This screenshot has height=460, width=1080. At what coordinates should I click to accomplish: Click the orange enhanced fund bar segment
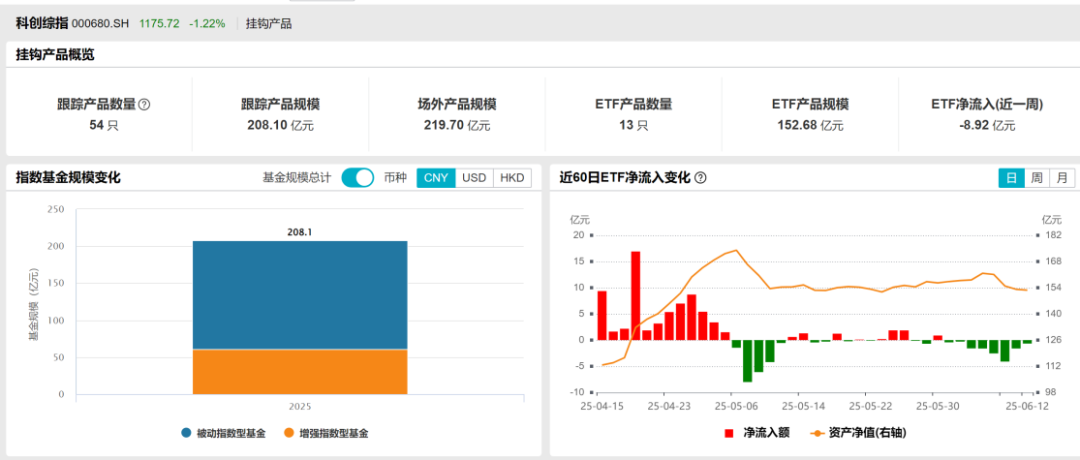[x=300, y=371]
